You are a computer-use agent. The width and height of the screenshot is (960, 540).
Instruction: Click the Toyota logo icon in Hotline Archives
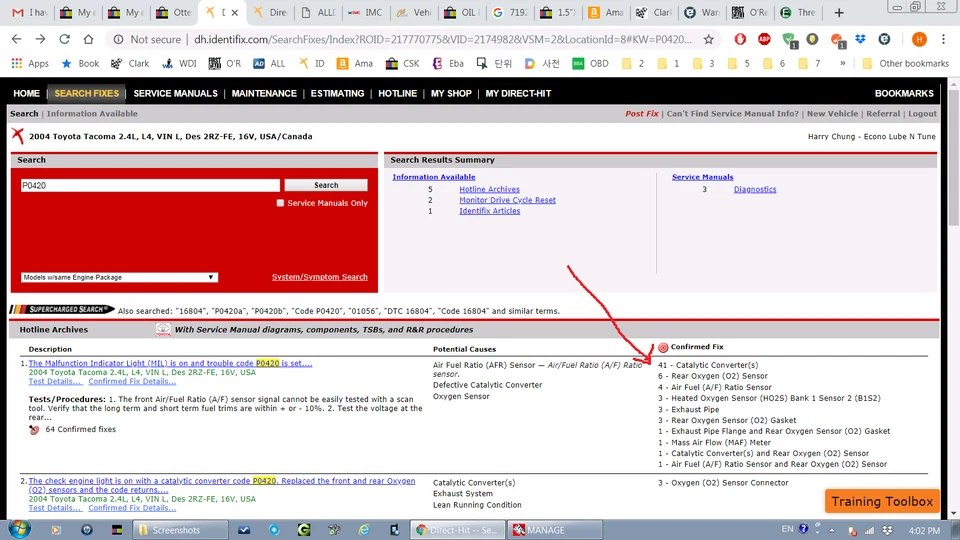(x=163, y=329)
